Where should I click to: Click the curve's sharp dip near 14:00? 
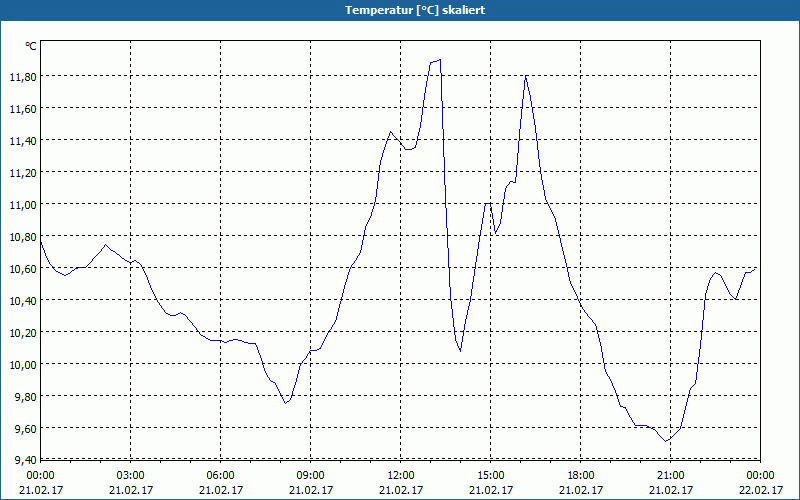460,351
